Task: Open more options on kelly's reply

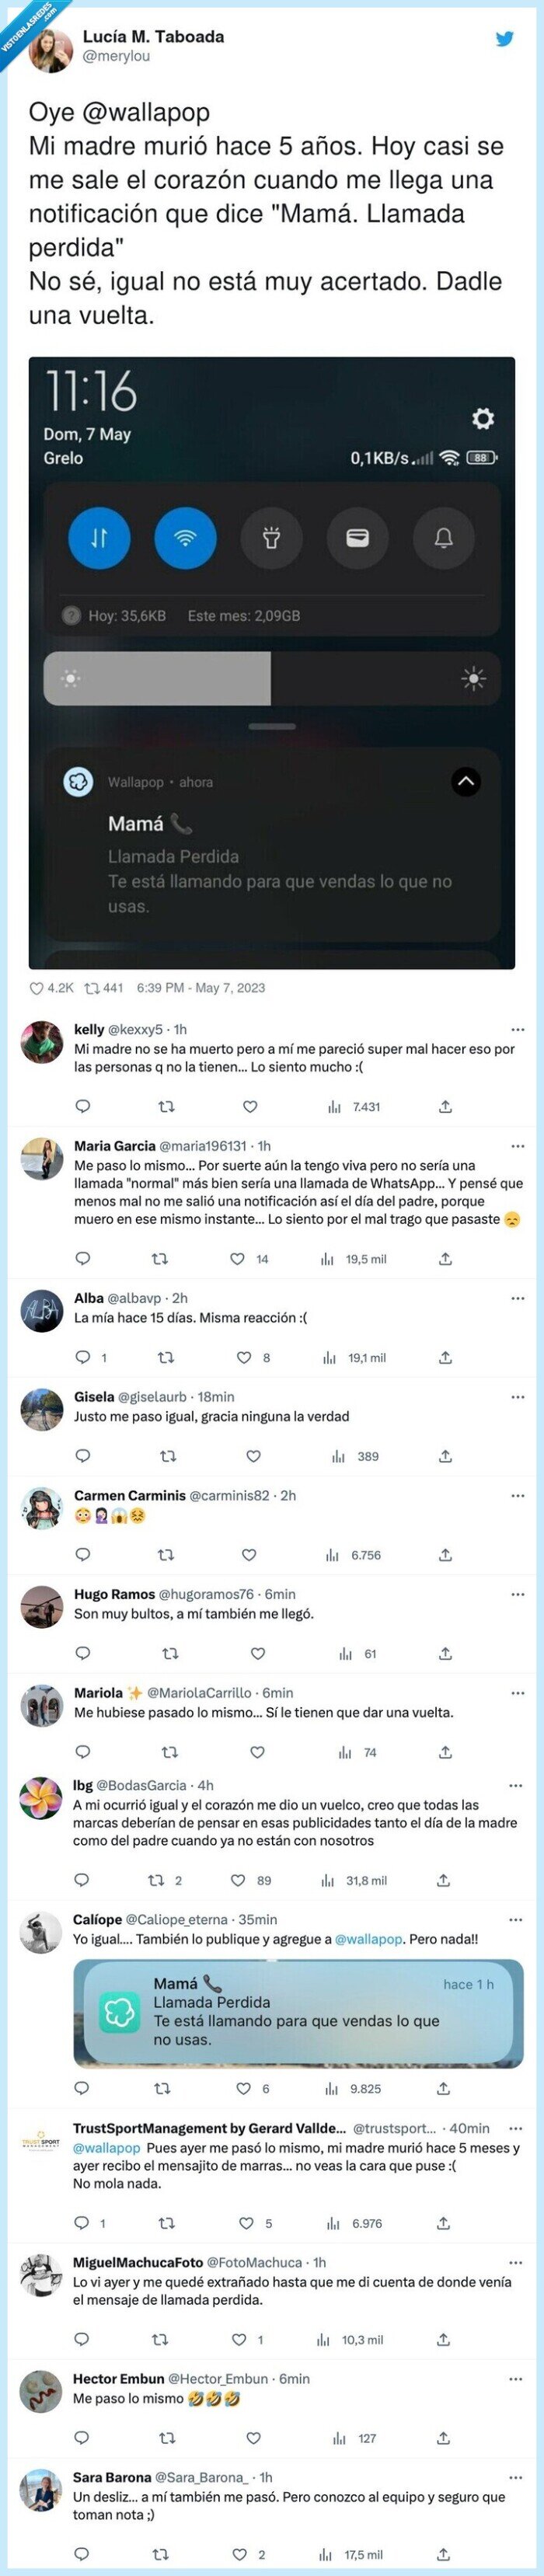Action: pos(517,1029)
